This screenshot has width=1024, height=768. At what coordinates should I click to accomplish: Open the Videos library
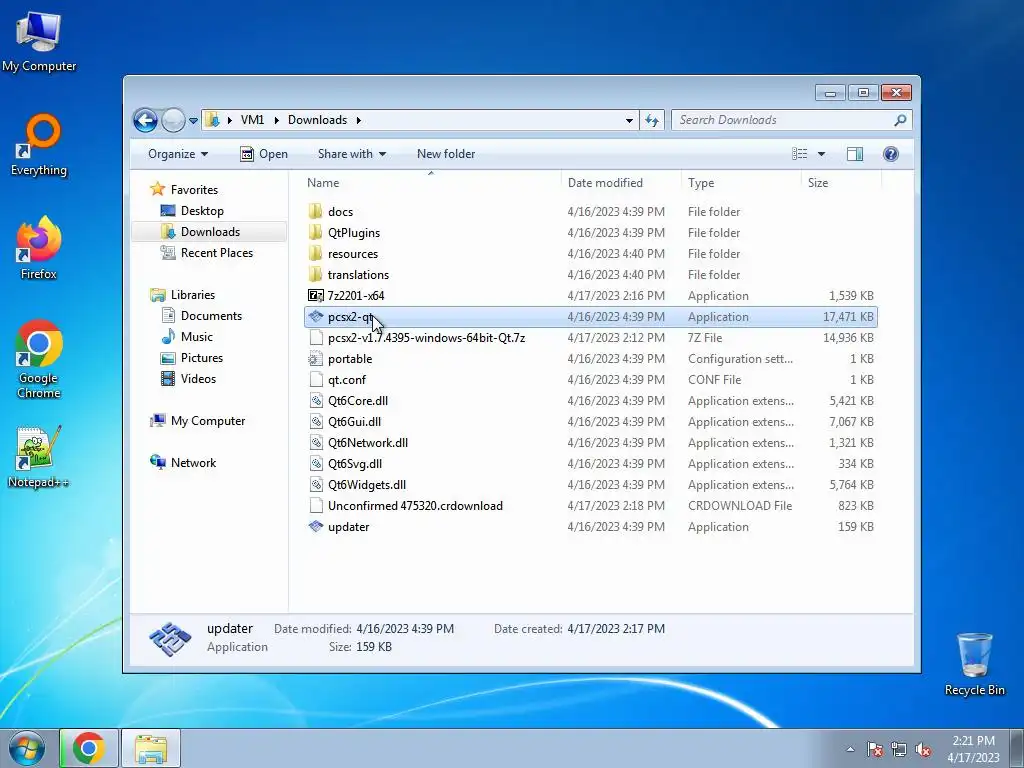coord(198,379)
